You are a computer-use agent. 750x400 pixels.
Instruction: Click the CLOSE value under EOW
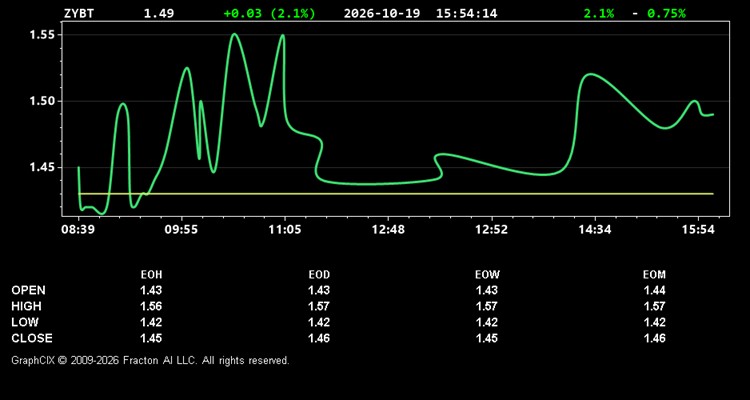(x=487, y=338)
